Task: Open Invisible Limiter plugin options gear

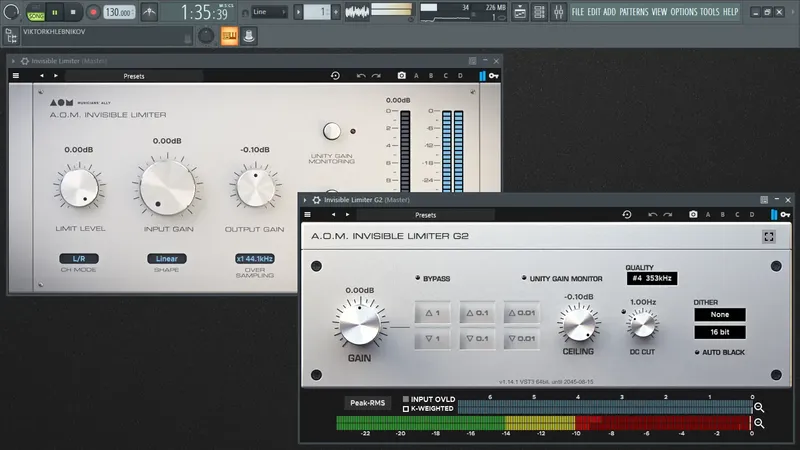Action: tap(24, 61)
